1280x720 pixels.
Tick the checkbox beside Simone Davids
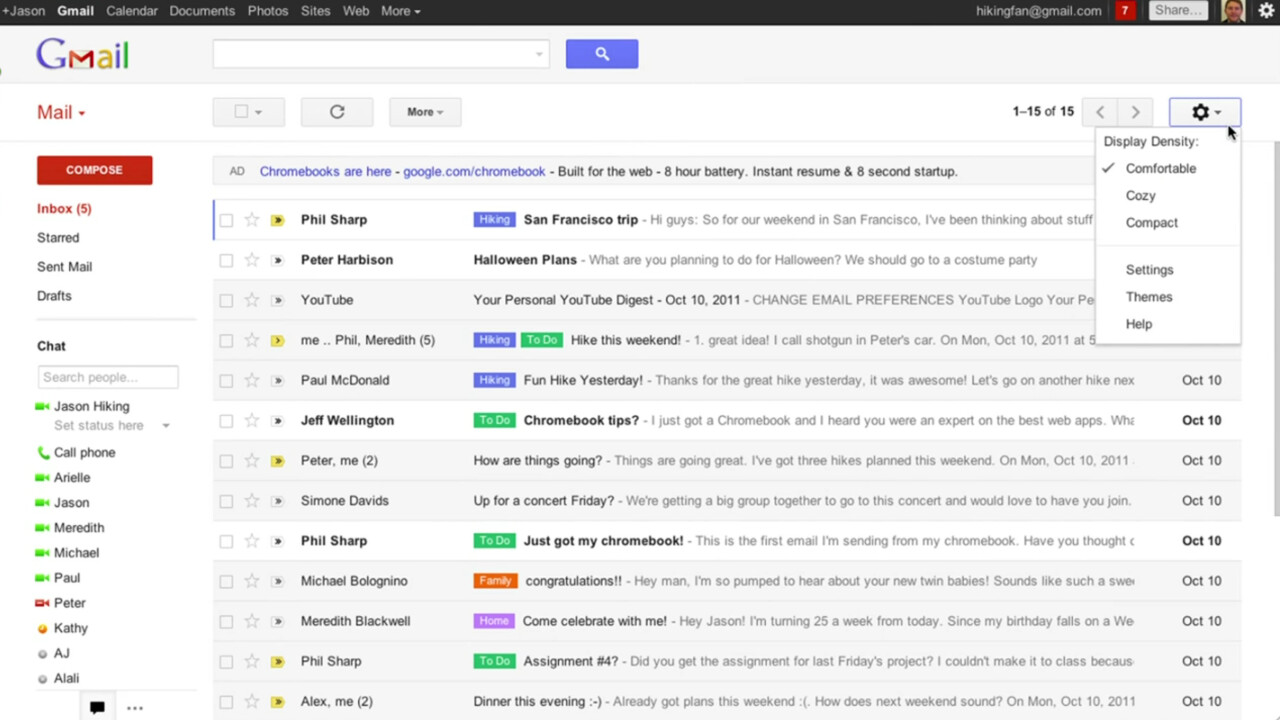pos(226,501)
